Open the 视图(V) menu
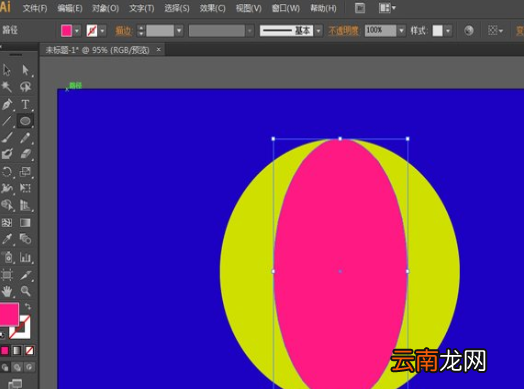The width and height of the screenshot is (524, 389). pyautogui.click(x=249, y=8)
